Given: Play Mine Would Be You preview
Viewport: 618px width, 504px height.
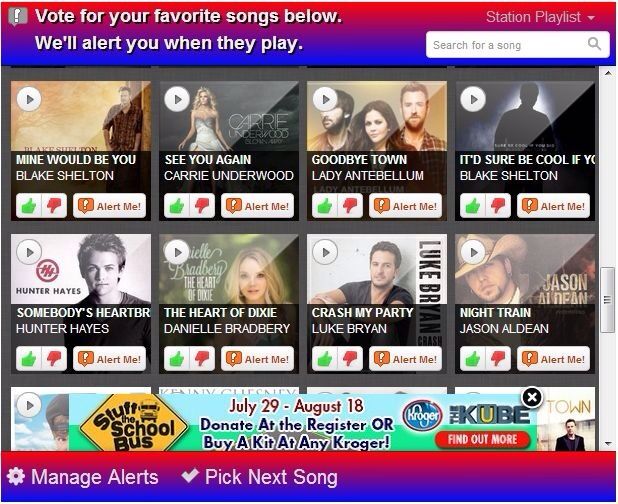Looking at the screenshot, I should point(29,99).
